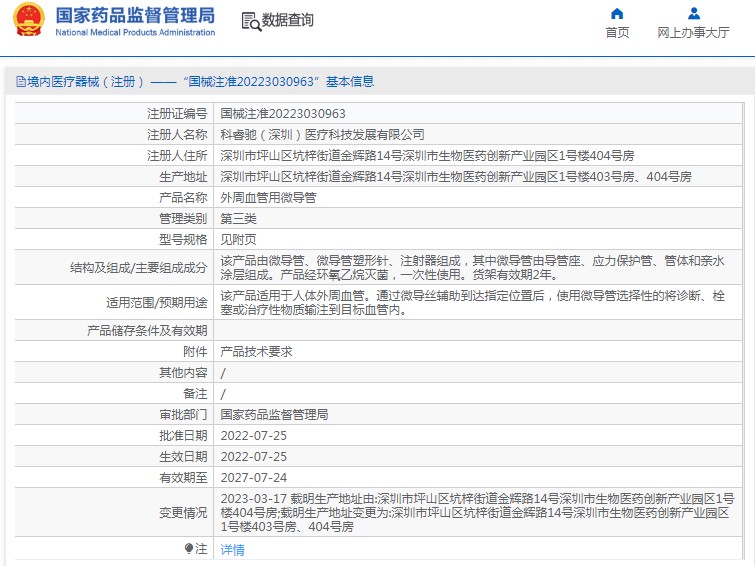Click the slash value in 其他内容 row
The height and width of the screenshot is (566, 755).
tap(223, 373)
